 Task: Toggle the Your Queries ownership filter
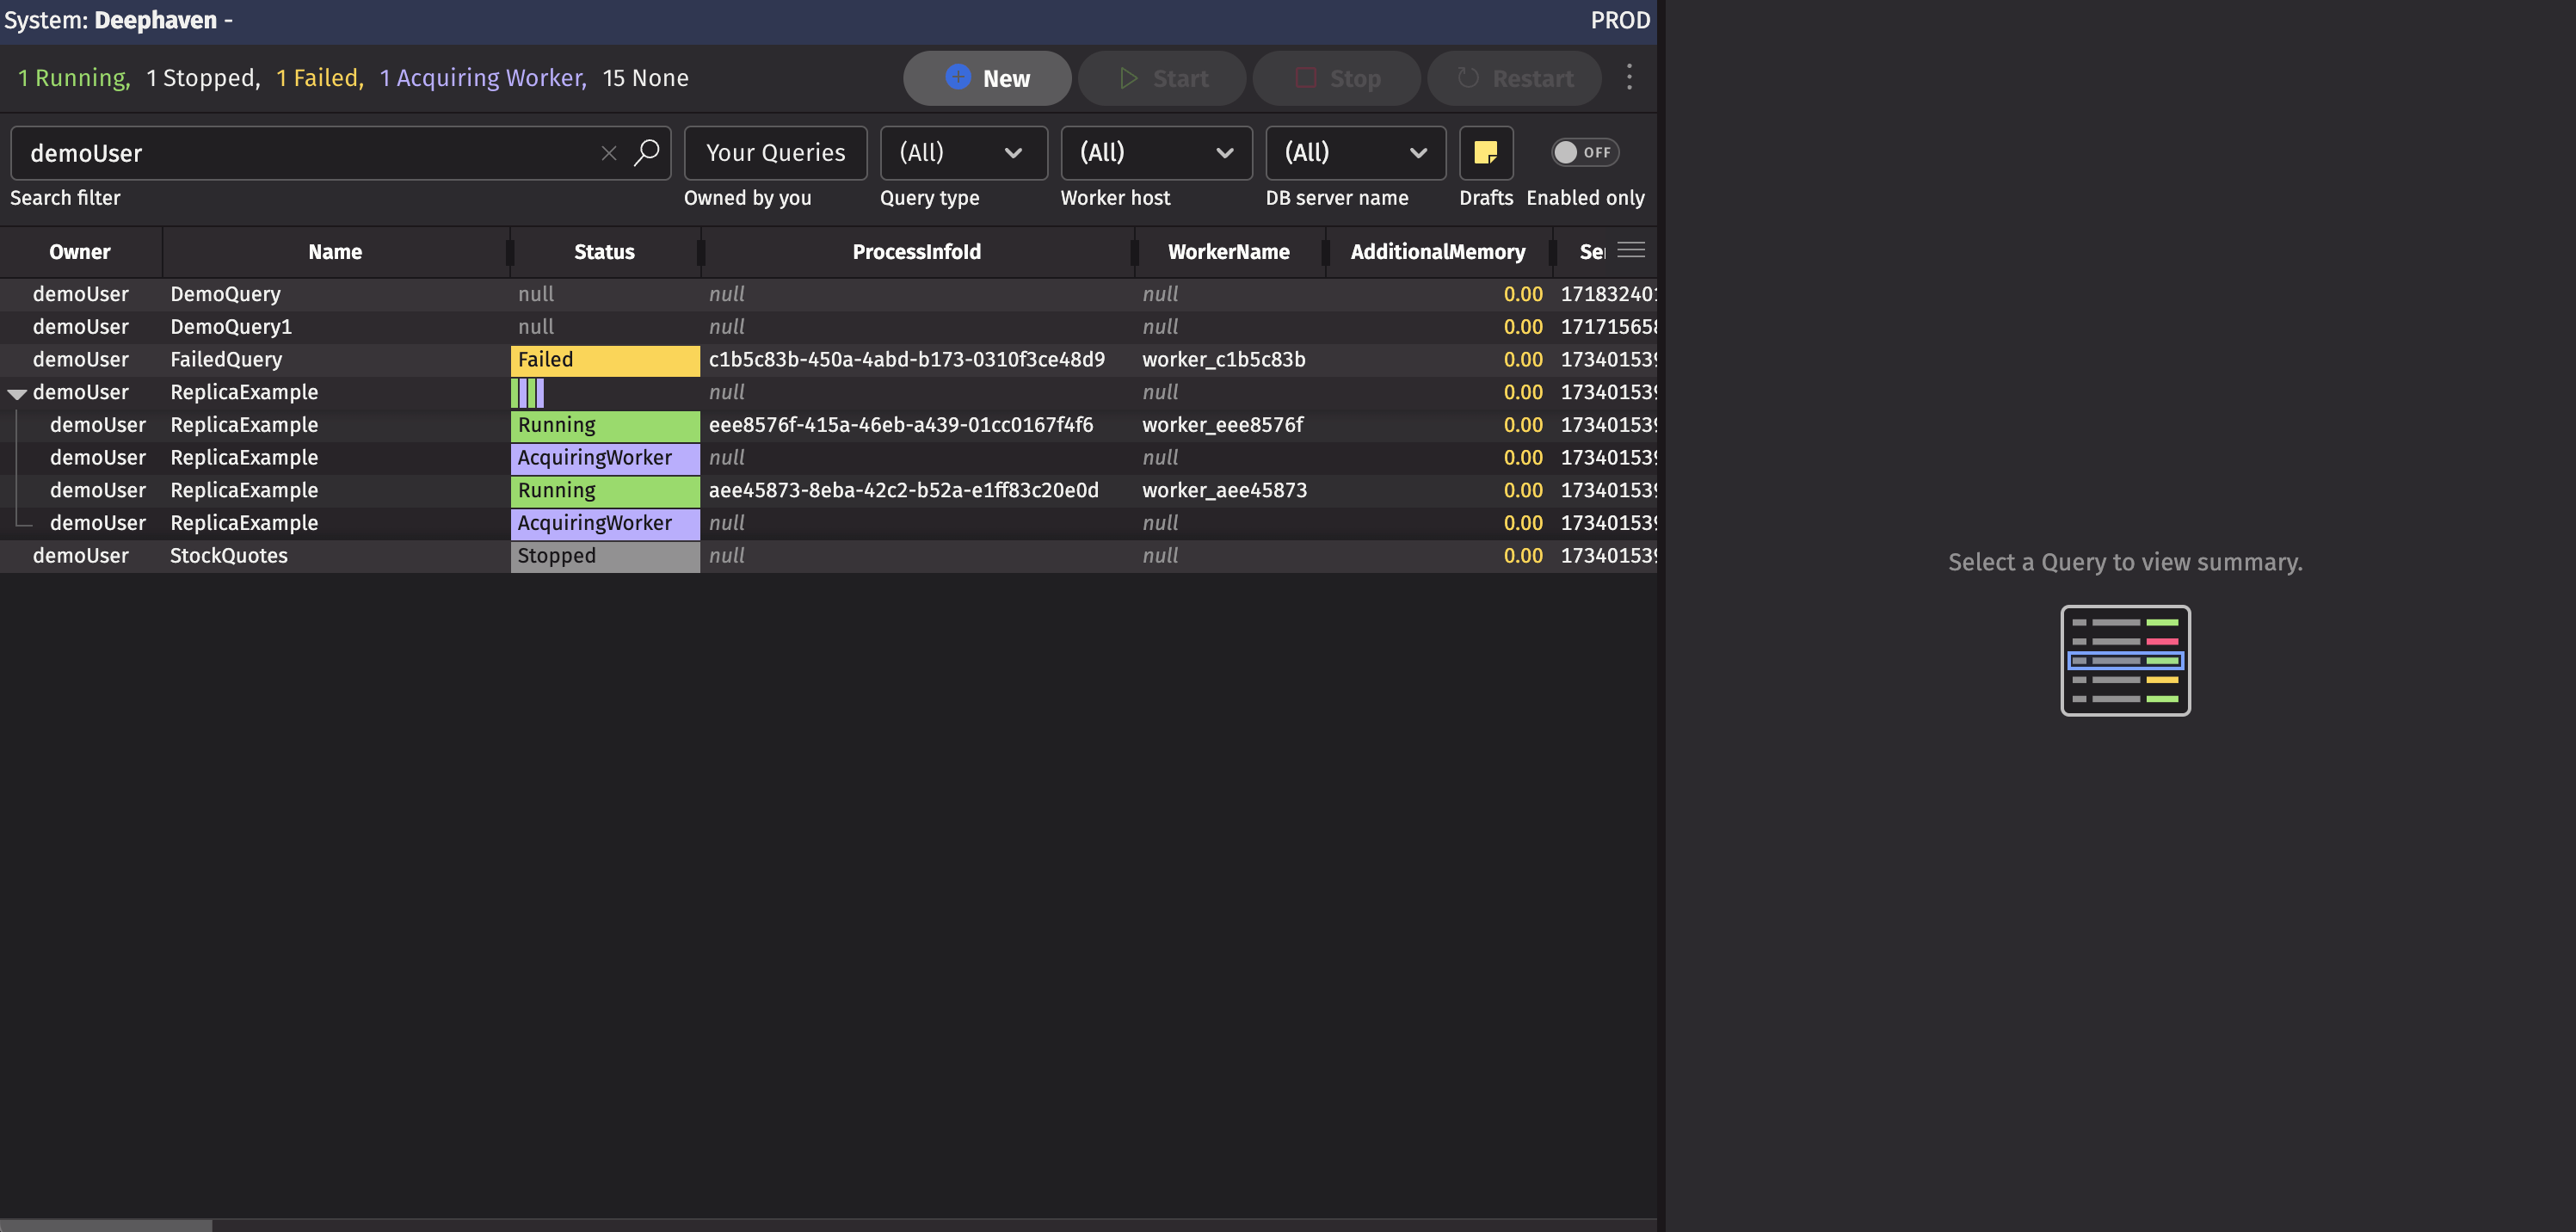pos(775,153)
